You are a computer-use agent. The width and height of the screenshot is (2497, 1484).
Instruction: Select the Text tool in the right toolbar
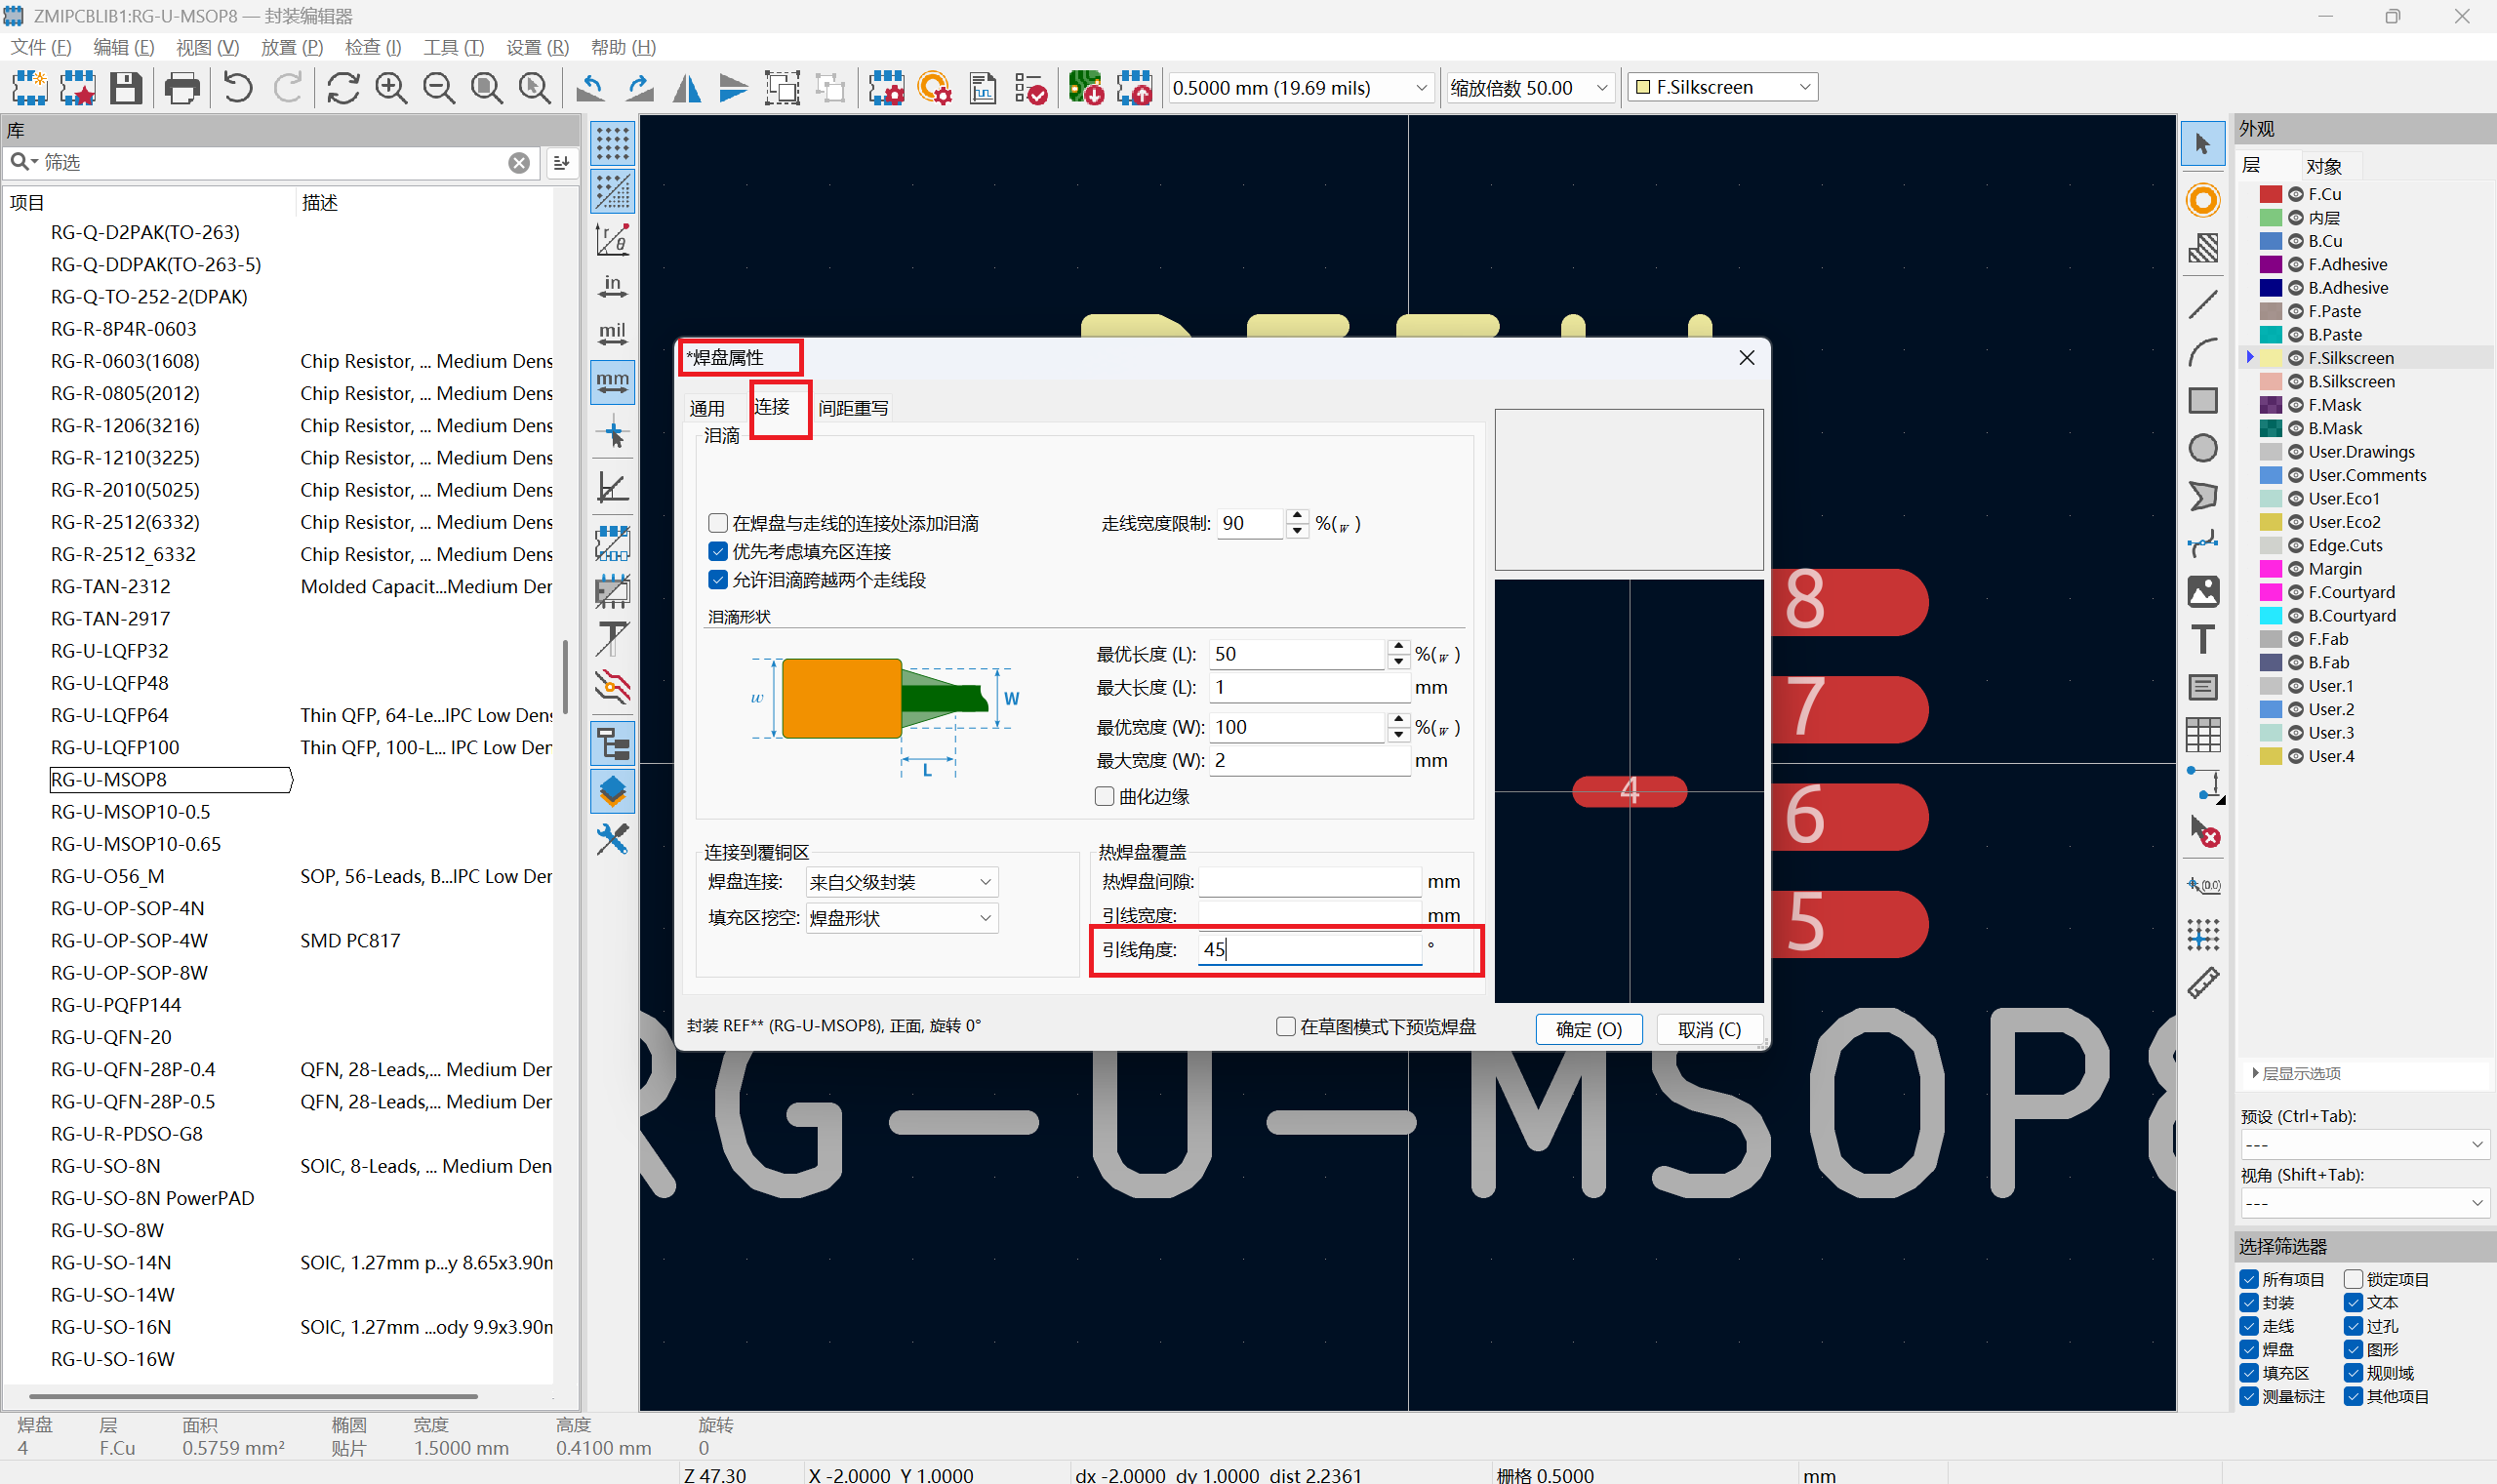point(2202,640)
